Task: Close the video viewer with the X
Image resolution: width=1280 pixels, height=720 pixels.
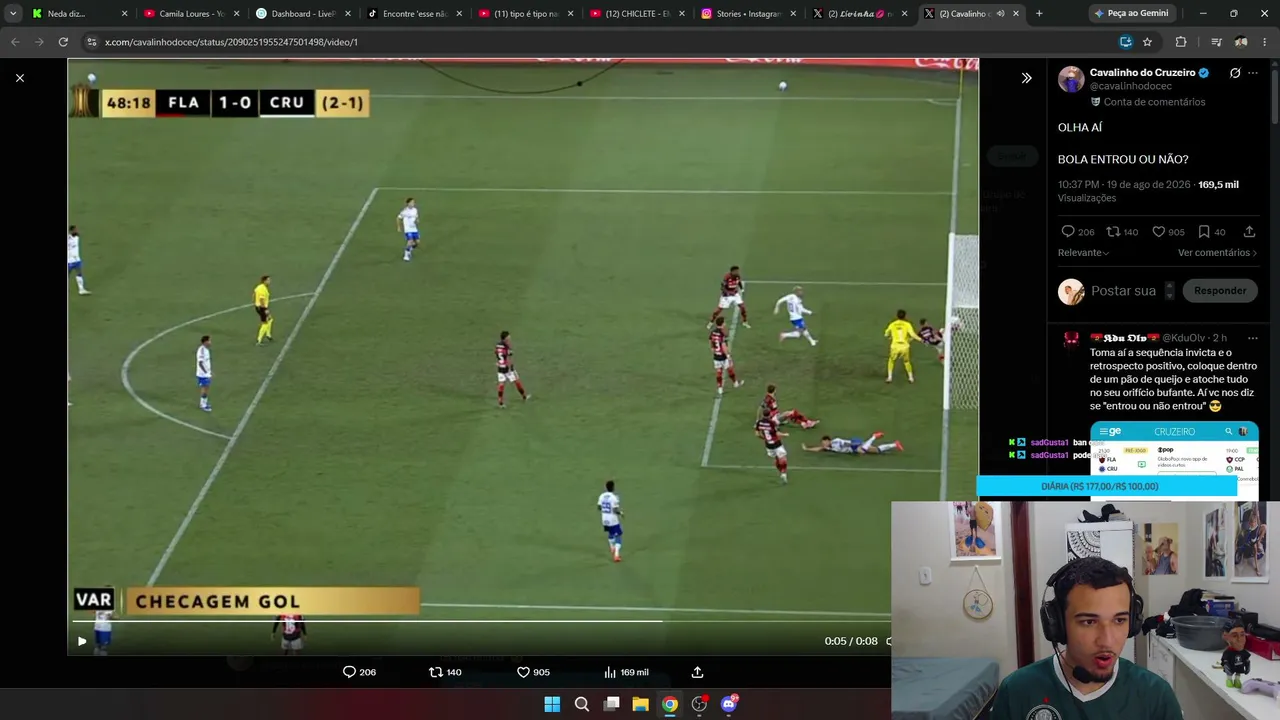Action: tap(19, 78)
